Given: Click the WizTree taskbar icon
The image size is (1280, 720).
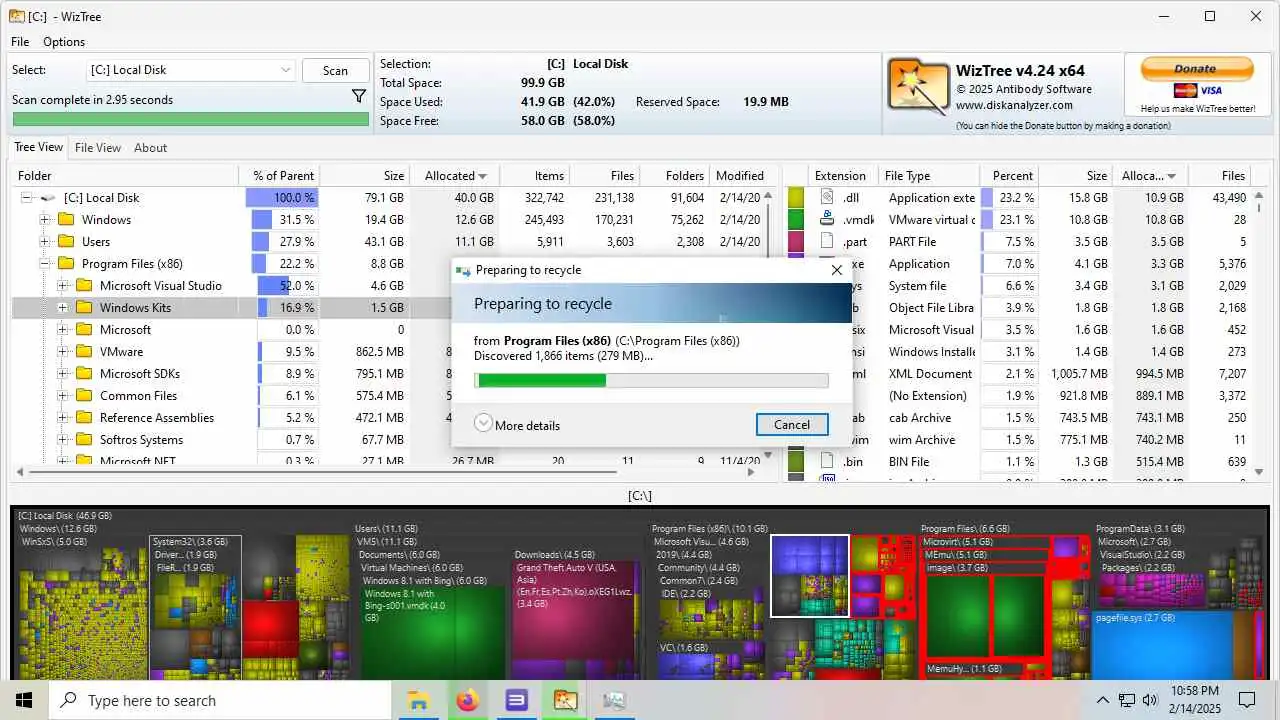Looking at the screenshot, I should (565, 700).
